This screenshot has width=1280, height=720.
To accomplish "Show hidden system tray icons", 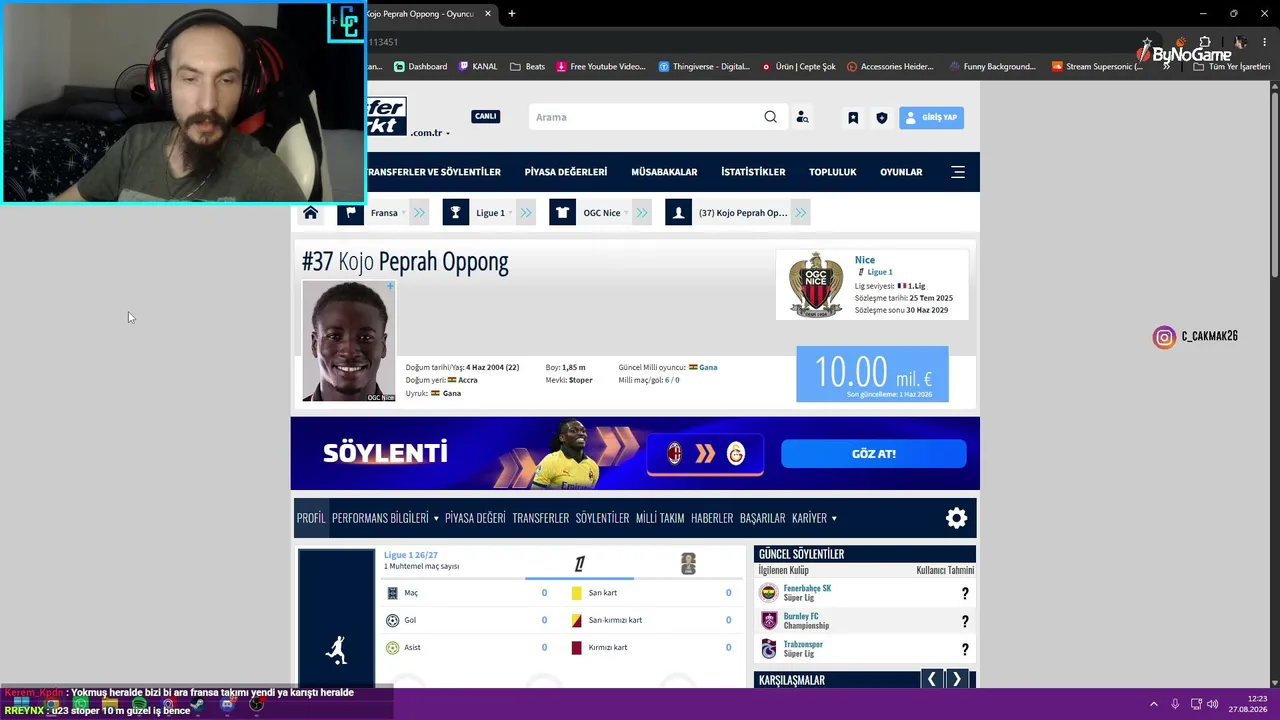I will [x=1153, y=704].
